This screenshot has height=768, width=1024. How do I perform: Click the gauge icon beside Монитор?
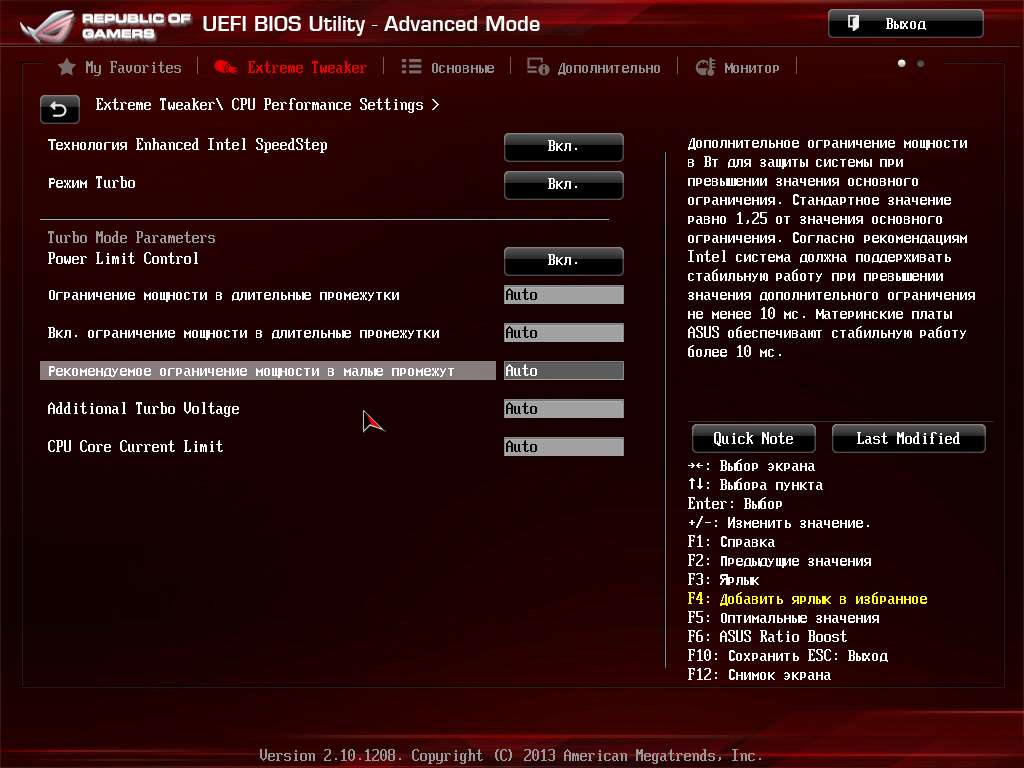coord(705,67)
